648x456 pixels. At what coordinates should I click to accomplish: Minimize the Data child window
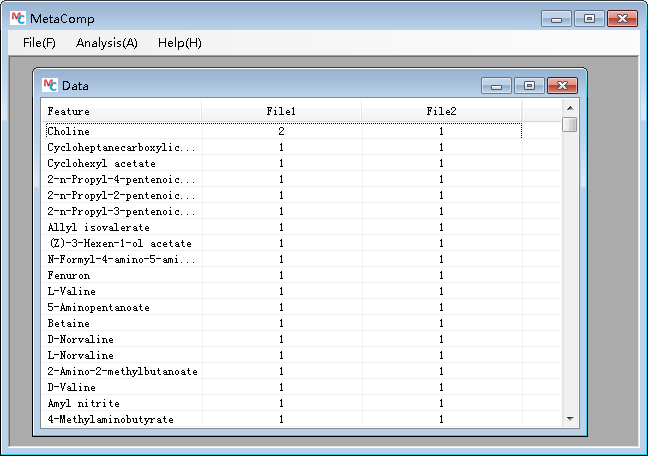tap(496, 86)
